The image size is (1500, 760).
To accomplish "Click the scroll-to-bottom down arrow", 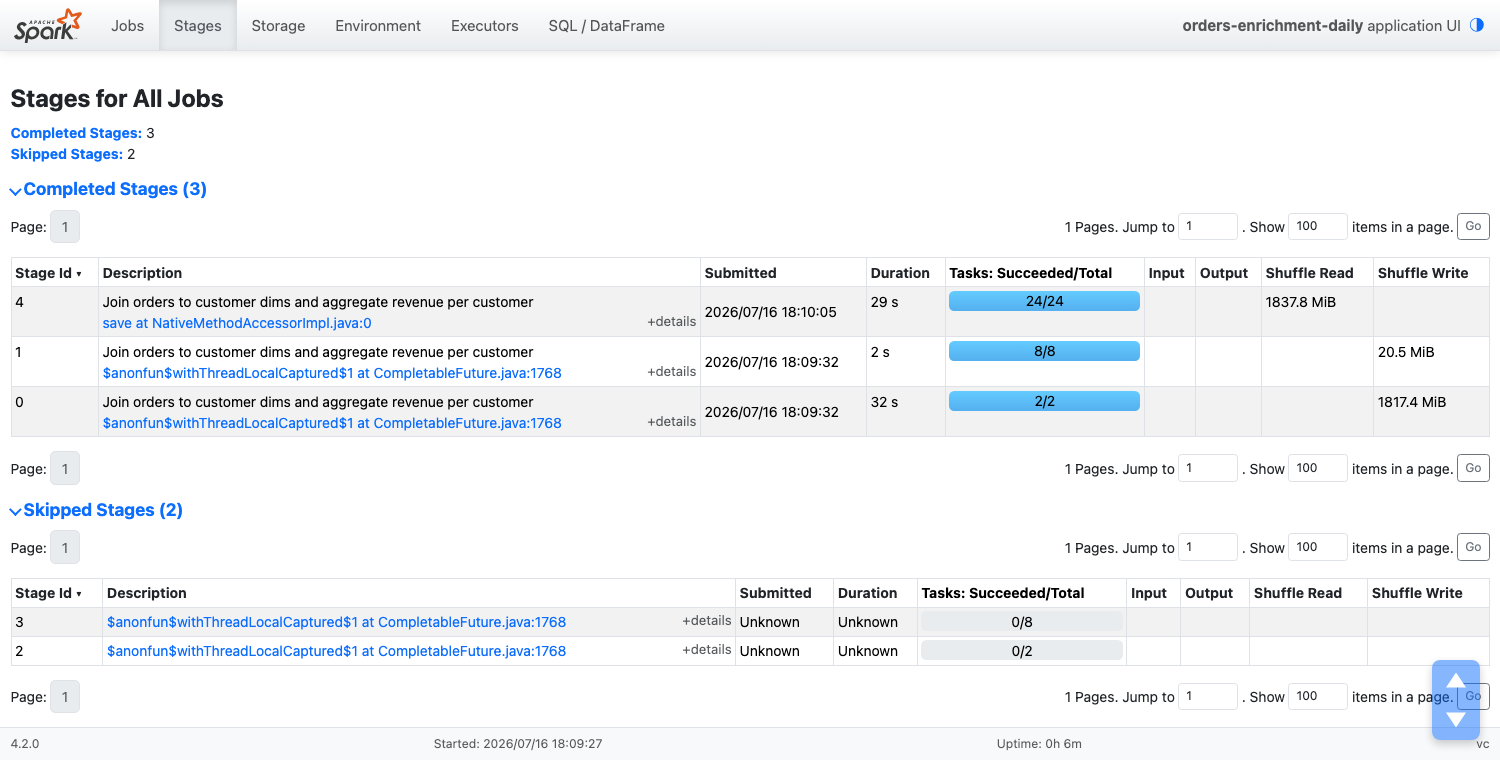I will point(1456,718).
